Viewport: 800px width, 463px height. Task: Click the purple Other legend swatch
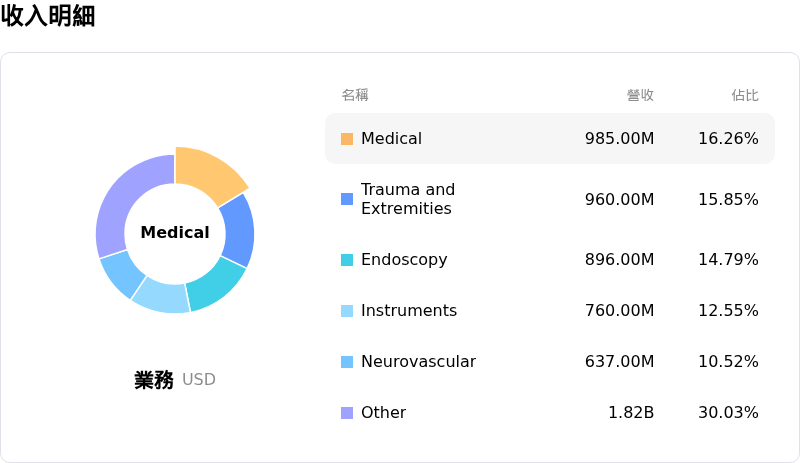[x=347, y=413]
